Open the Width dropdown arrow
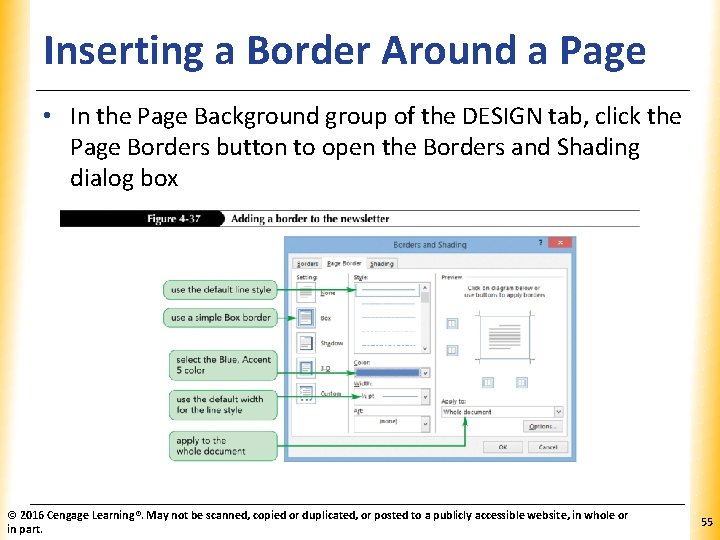Screen dimensions: 720x540 [x=425, y=396]
